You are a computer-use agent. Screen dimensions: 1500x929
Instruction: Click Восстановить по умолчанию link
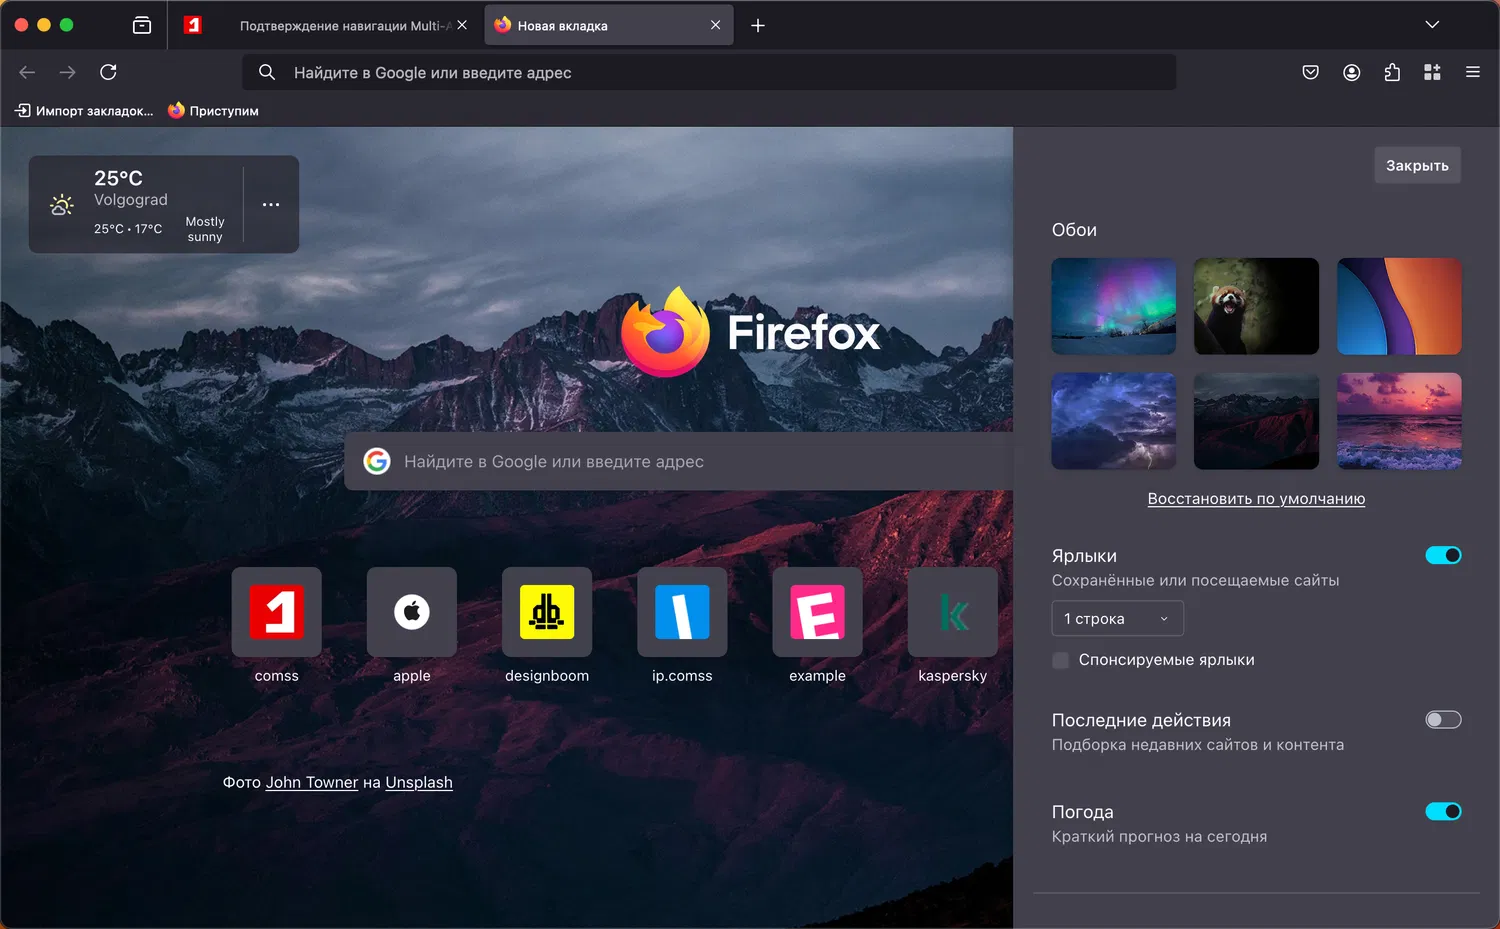tap(1256, 498)
